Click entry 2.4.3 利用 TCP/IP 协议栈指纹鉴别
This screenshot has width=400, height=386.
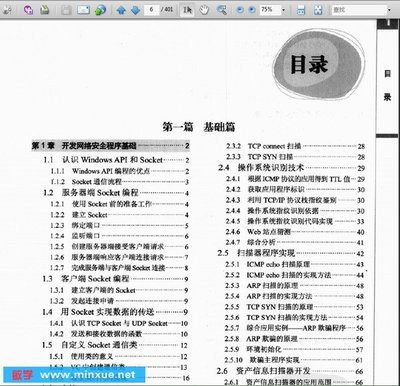pyautogui.click(x=295, y=200)
